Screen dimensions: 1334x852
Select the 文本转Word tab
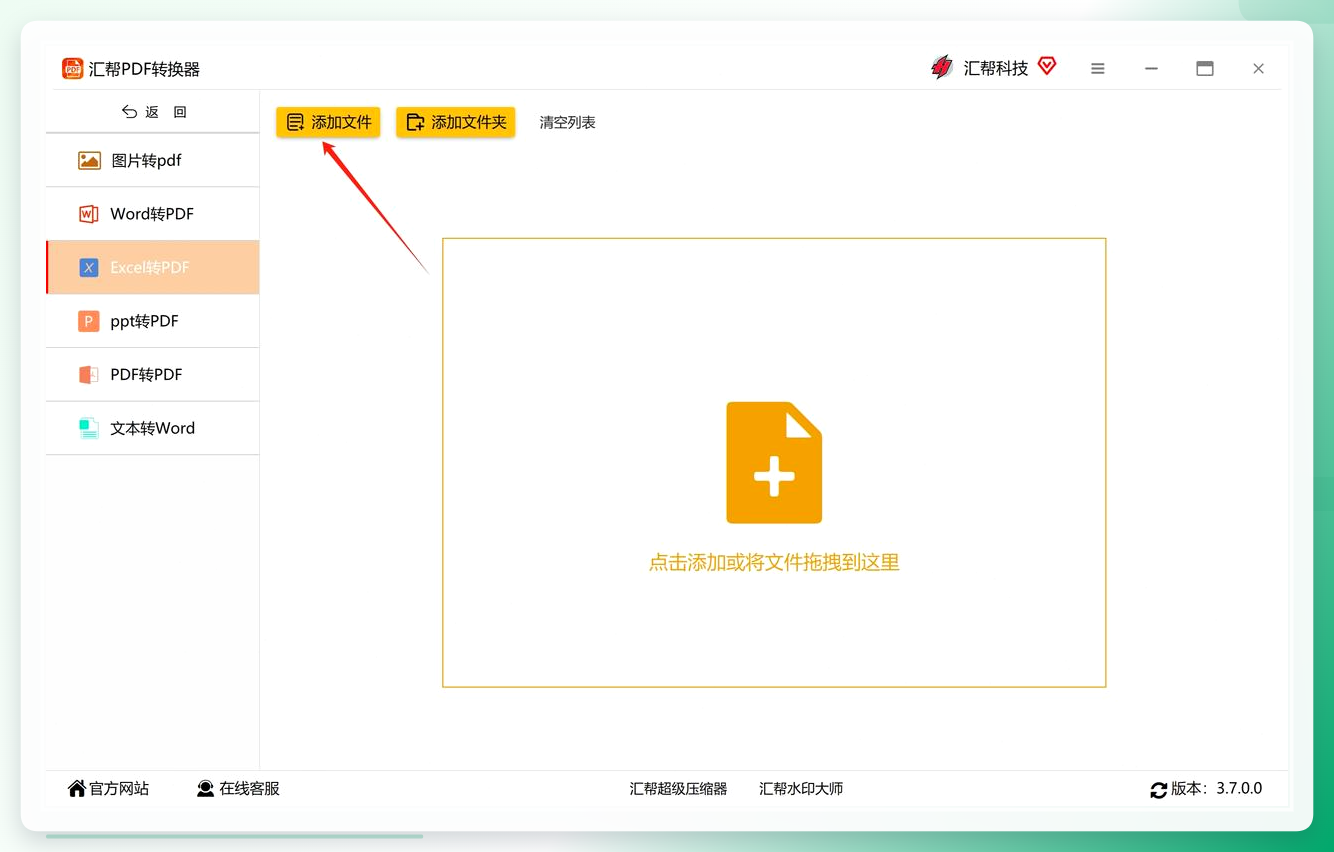tap(153, 428)
